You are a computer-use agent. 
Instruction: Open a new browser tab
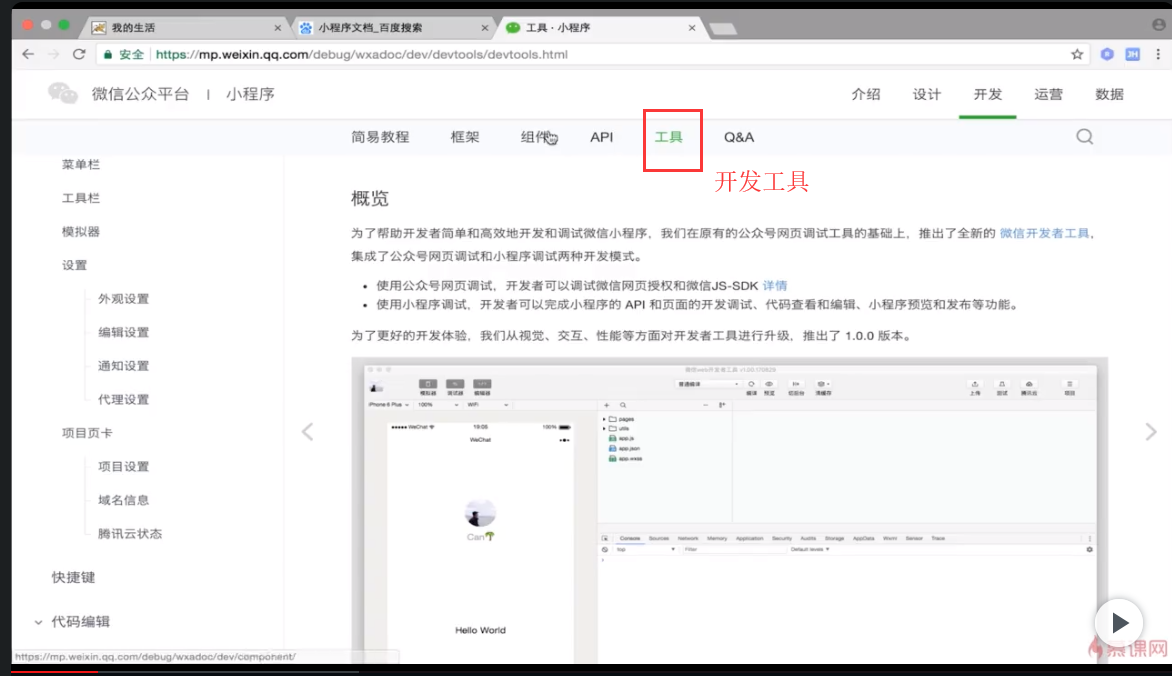click(723, 29)
